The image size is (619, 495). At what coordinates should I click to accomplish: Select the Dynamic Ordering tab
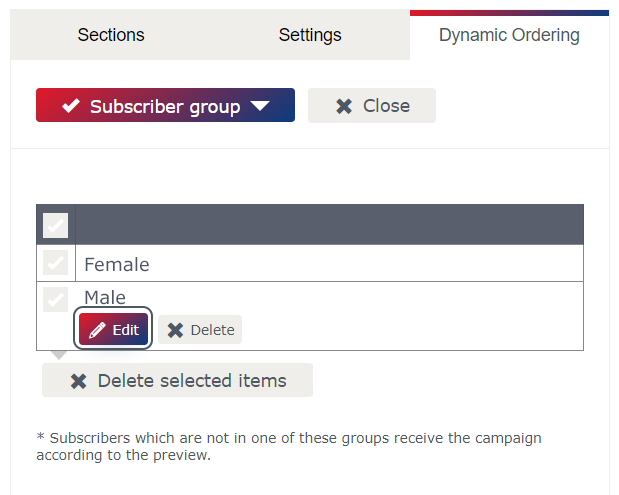click(509, 35)
